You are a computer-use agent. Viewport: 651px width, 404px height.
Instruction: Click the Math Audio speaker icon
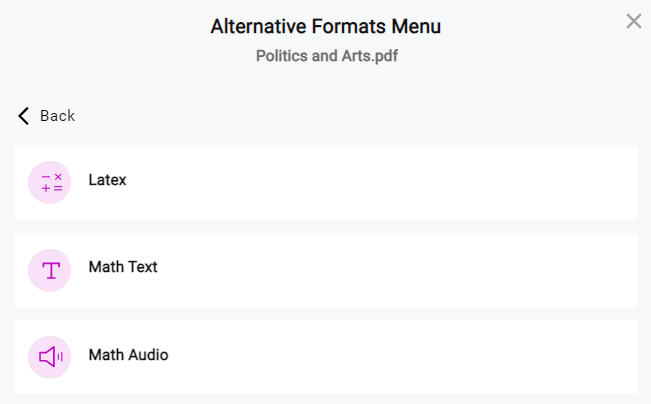click(51, 357)
